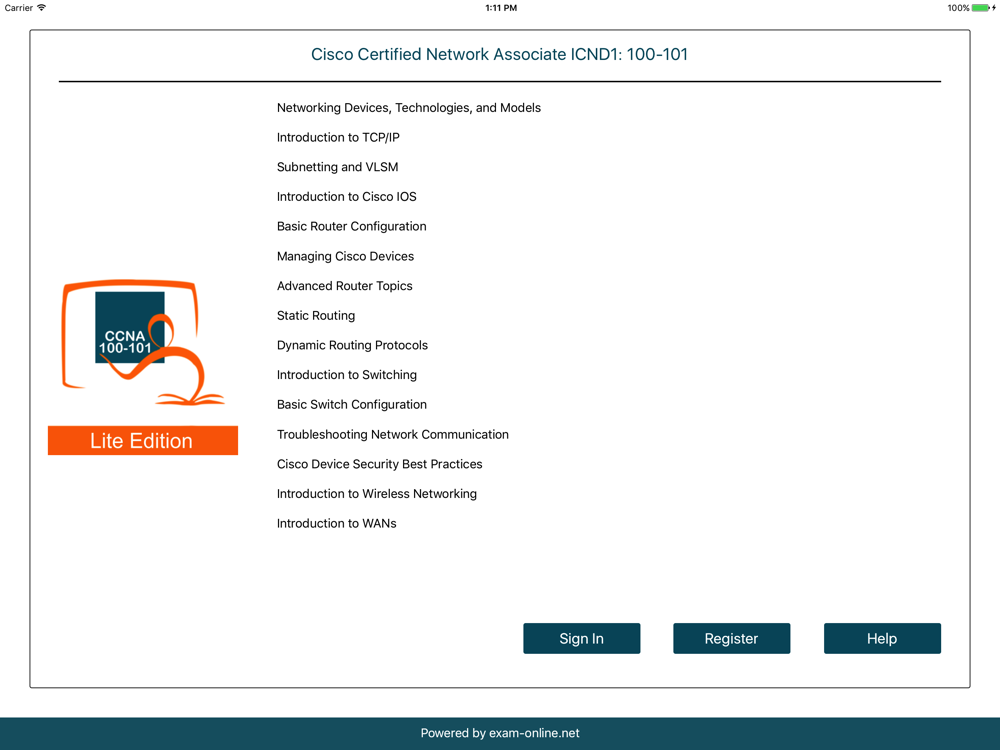Open the Register button
1000x750 pixels.
click(x=732, y=638)
